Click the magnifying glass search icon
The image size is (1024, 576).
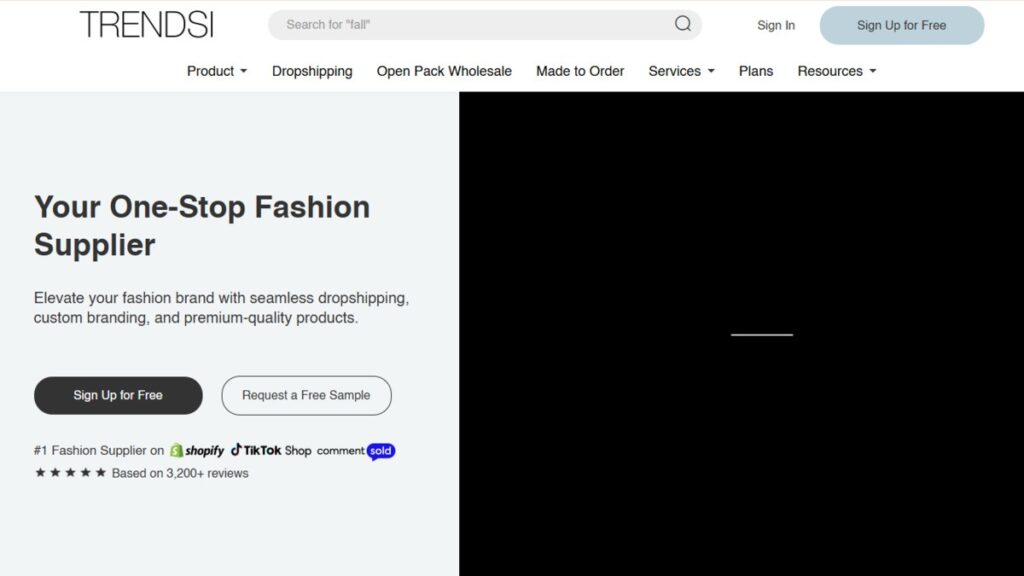(x=683, y=24)
